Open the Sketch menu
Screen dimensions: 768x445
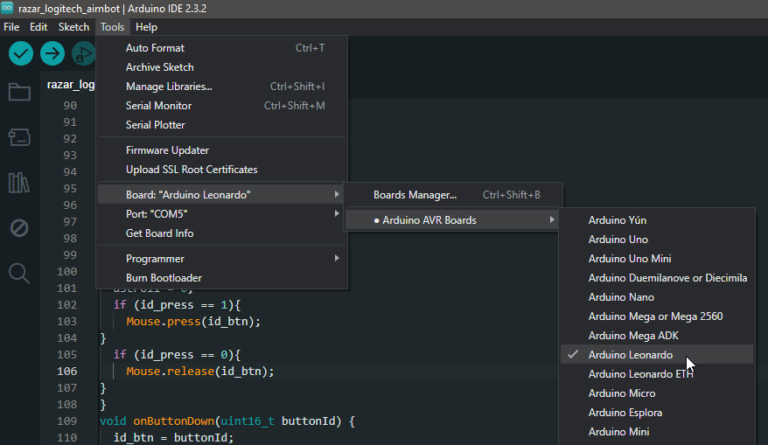pyautogui.click(x=73, y=27)
